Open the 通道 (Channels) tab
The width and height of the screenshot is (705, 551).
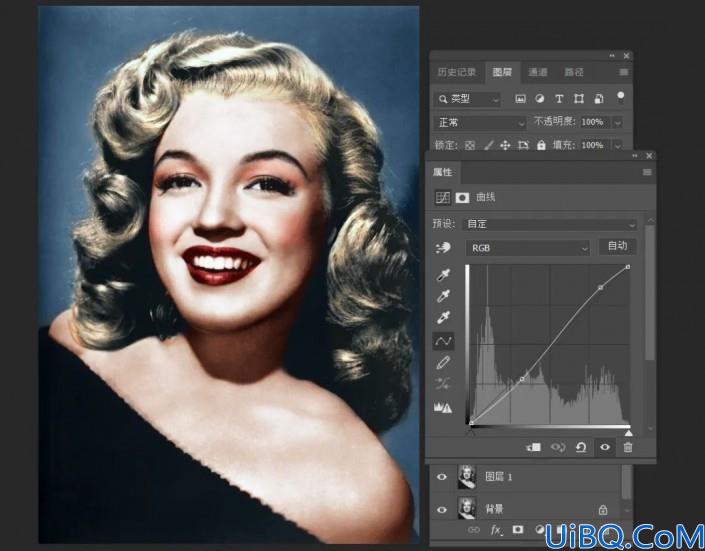click(537, 72)
